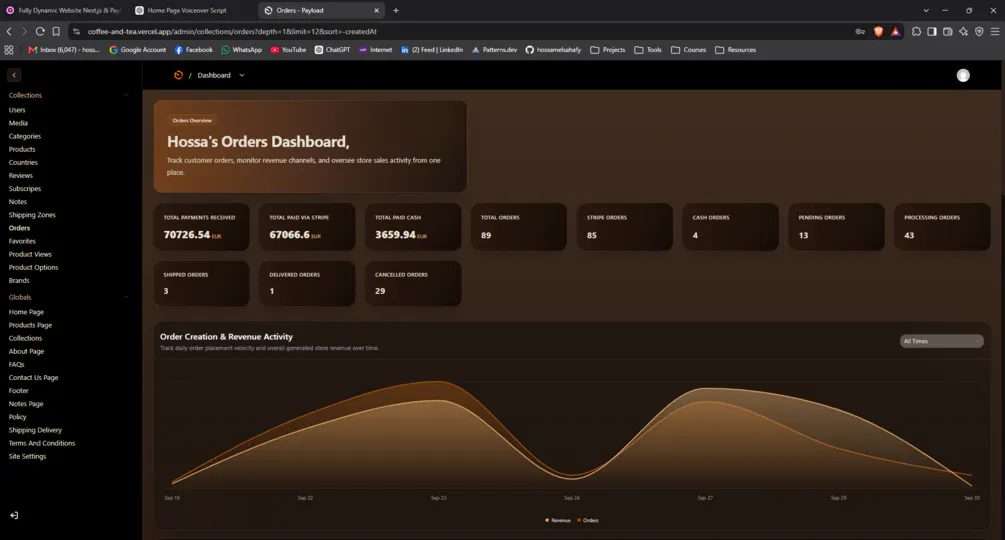Open the Tools bookmark folder

(x=648, y=50)
